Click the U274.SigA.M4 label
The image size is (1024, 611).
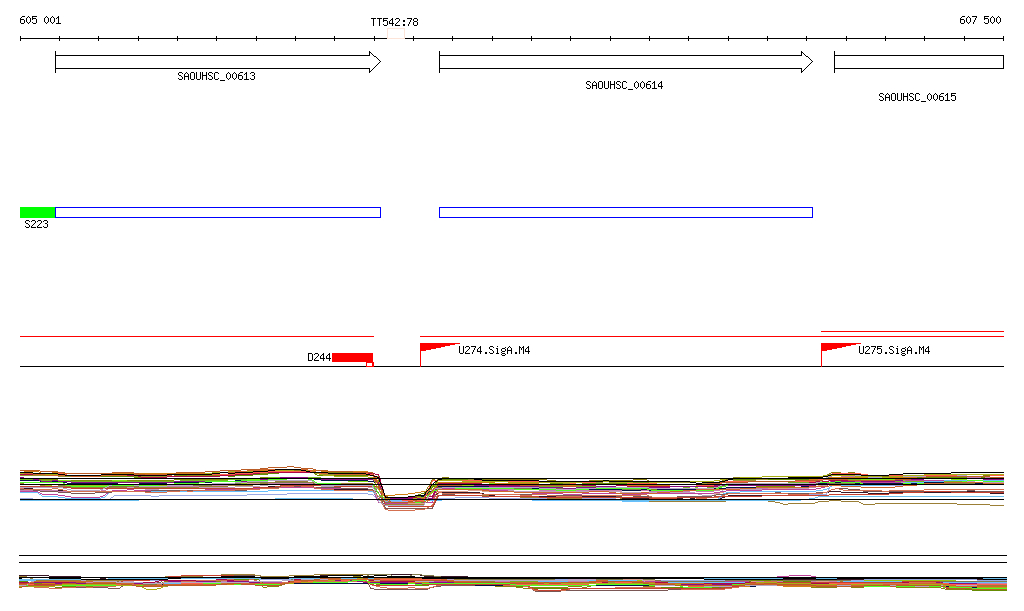(494, 350)
